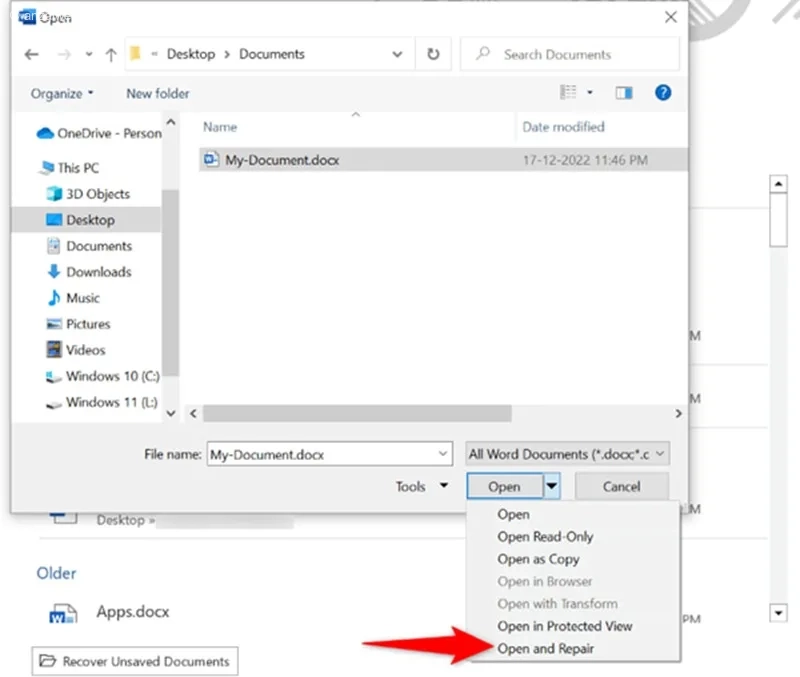This screenshot has height=677, width=800.
Task: Refresh the Documents folder view
Action: pyautogui.click(x=433, y=54)
